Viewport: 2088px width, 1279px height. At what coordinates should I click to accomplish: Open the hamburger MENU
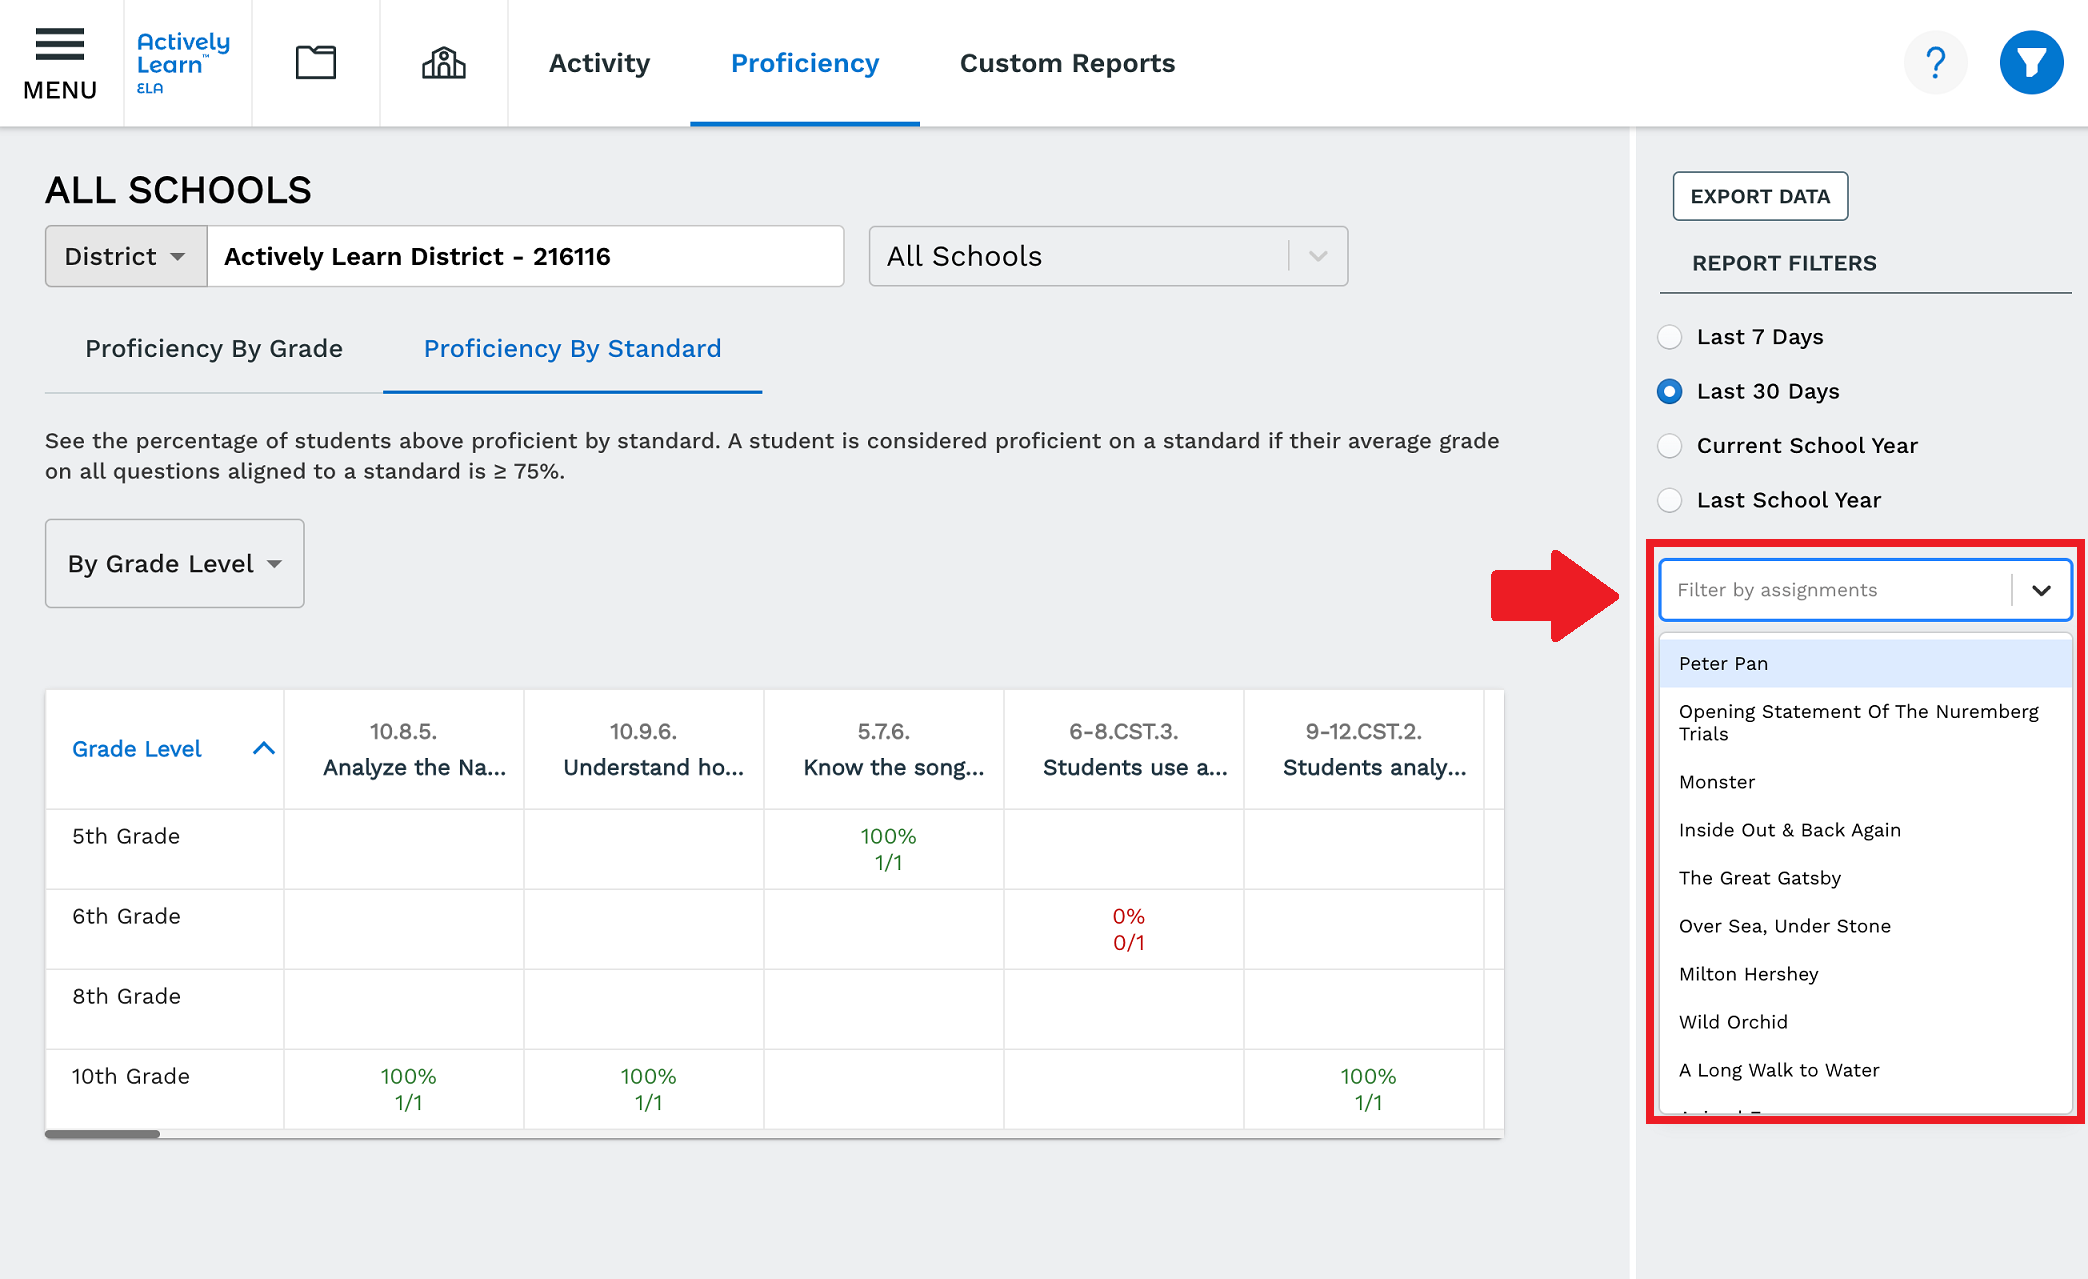click(x=60, y=64)
